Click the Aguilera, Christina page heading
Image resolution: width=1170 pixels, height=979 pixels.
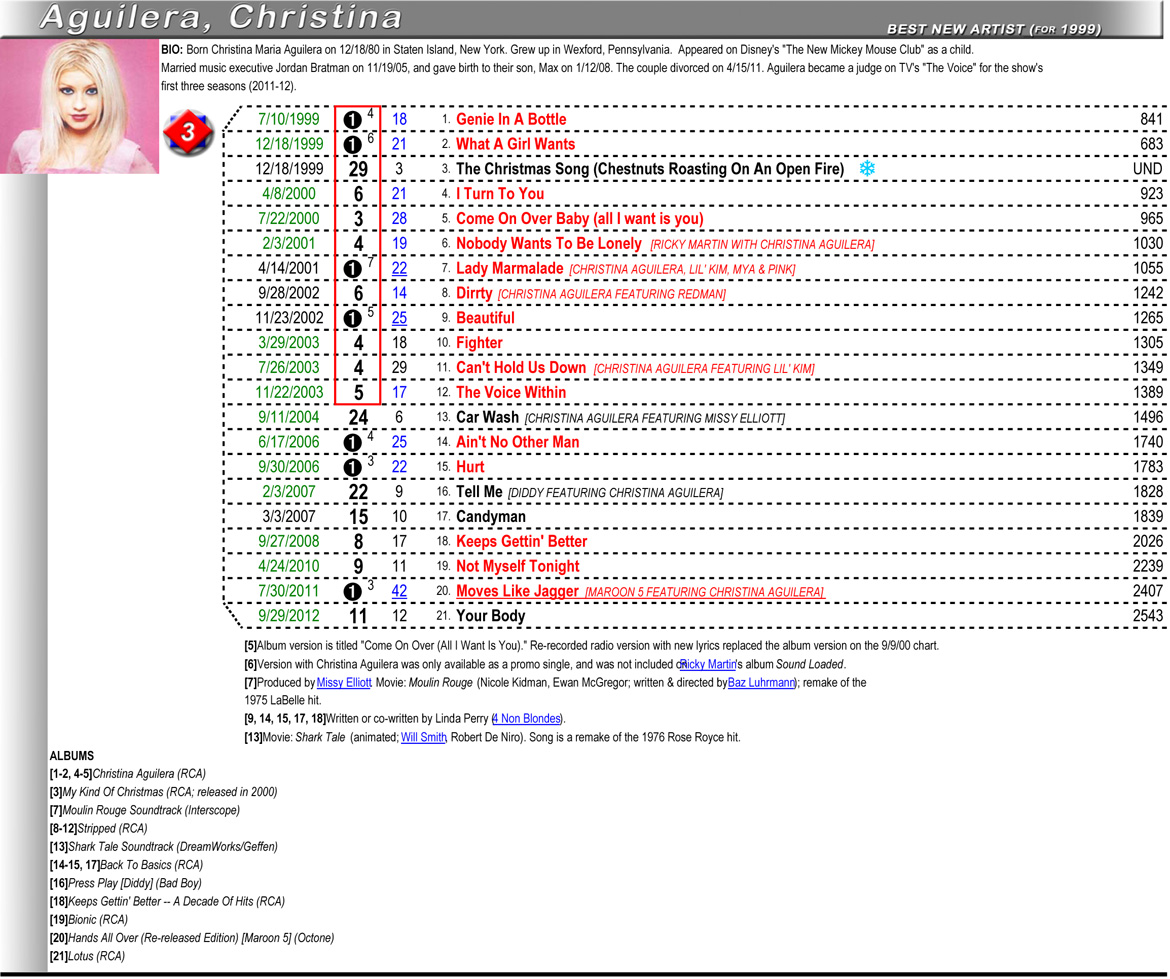click(221, 18)
